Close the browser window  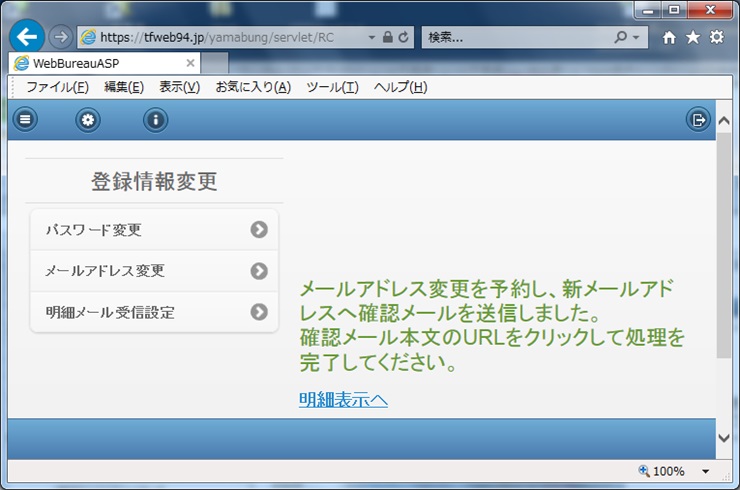tap(710, 10)
